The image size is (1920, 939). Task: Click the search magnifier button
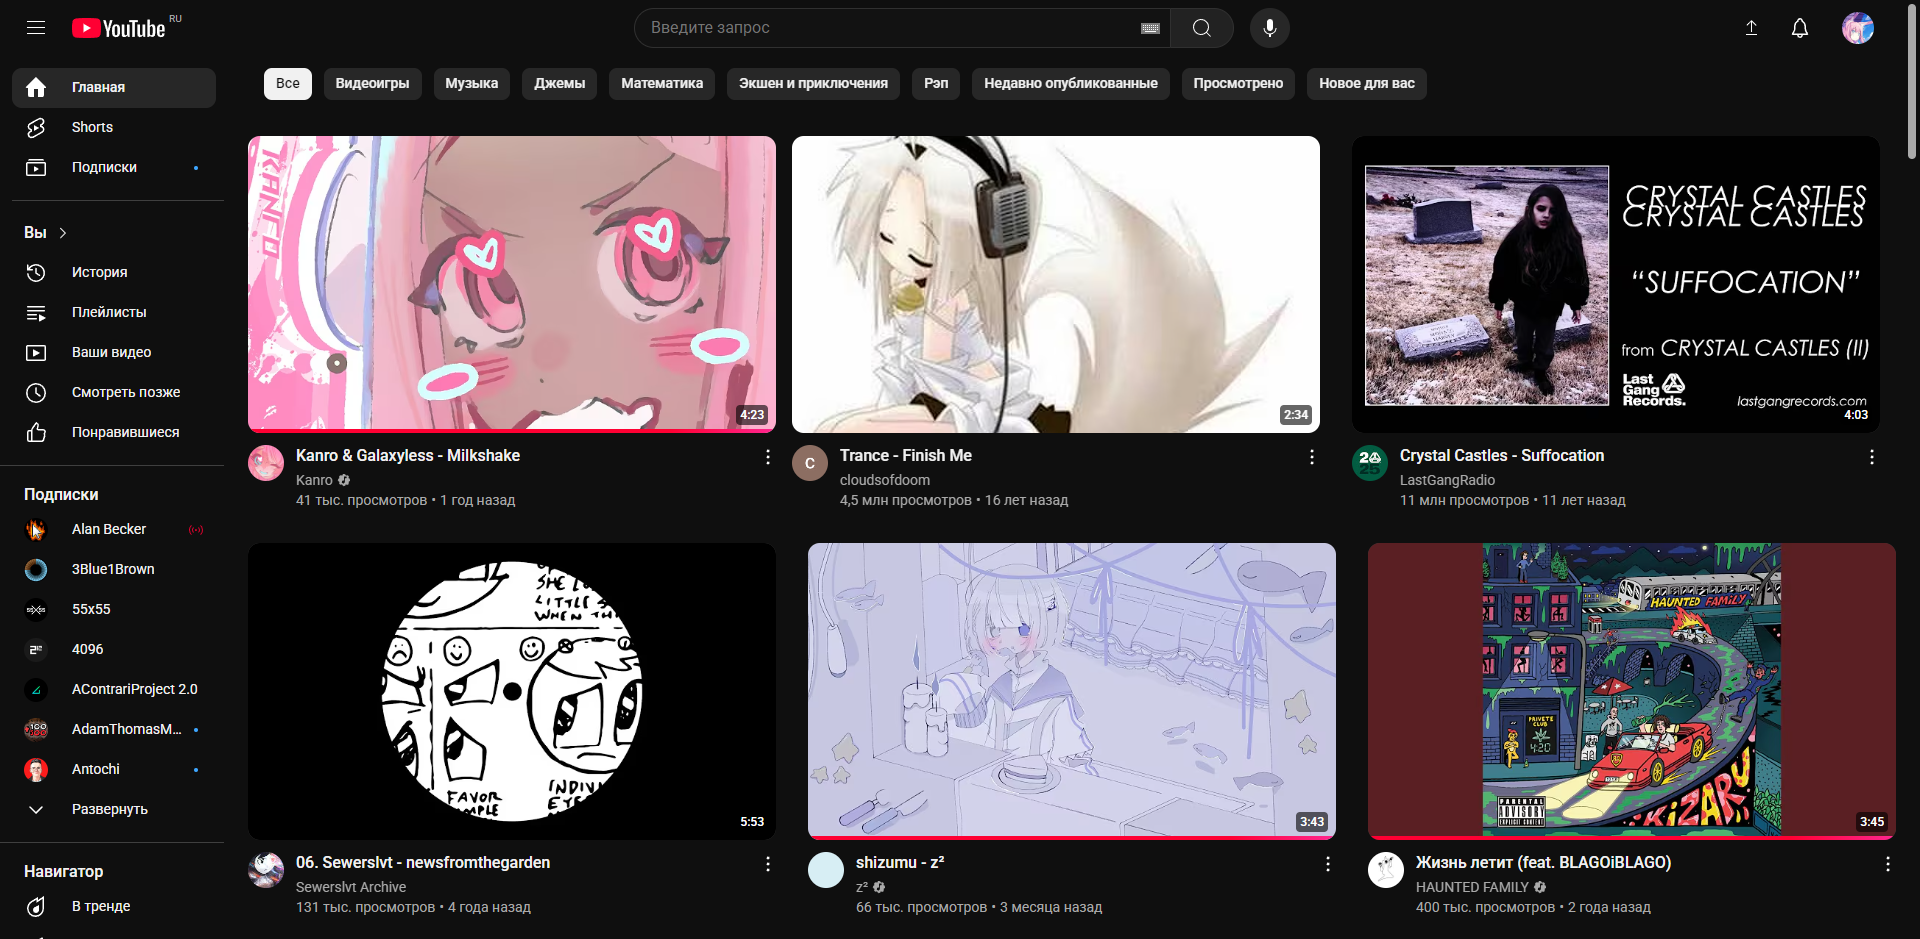(1202, 28)
